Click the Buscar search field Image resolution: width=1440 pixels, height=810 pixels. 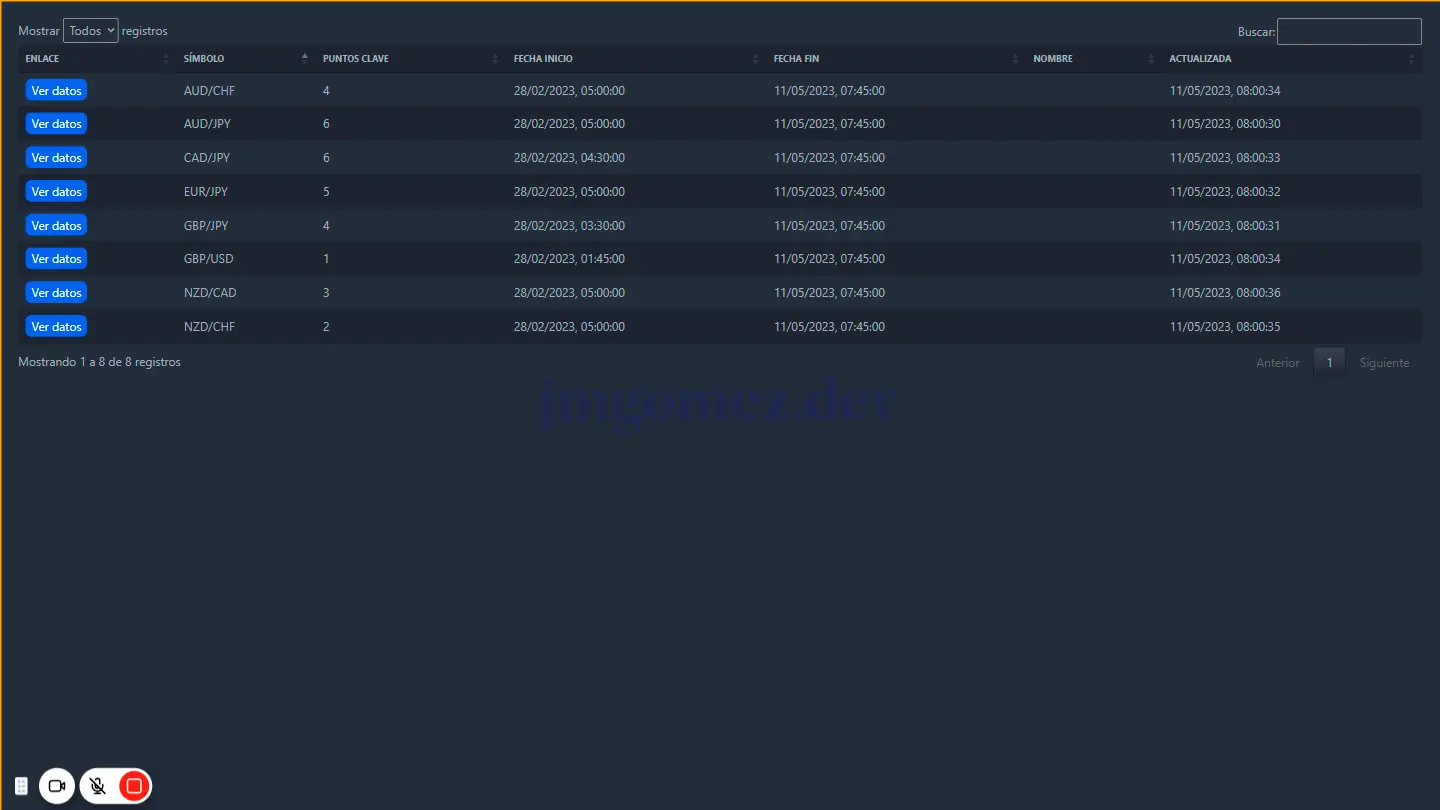click(1348, 32)
